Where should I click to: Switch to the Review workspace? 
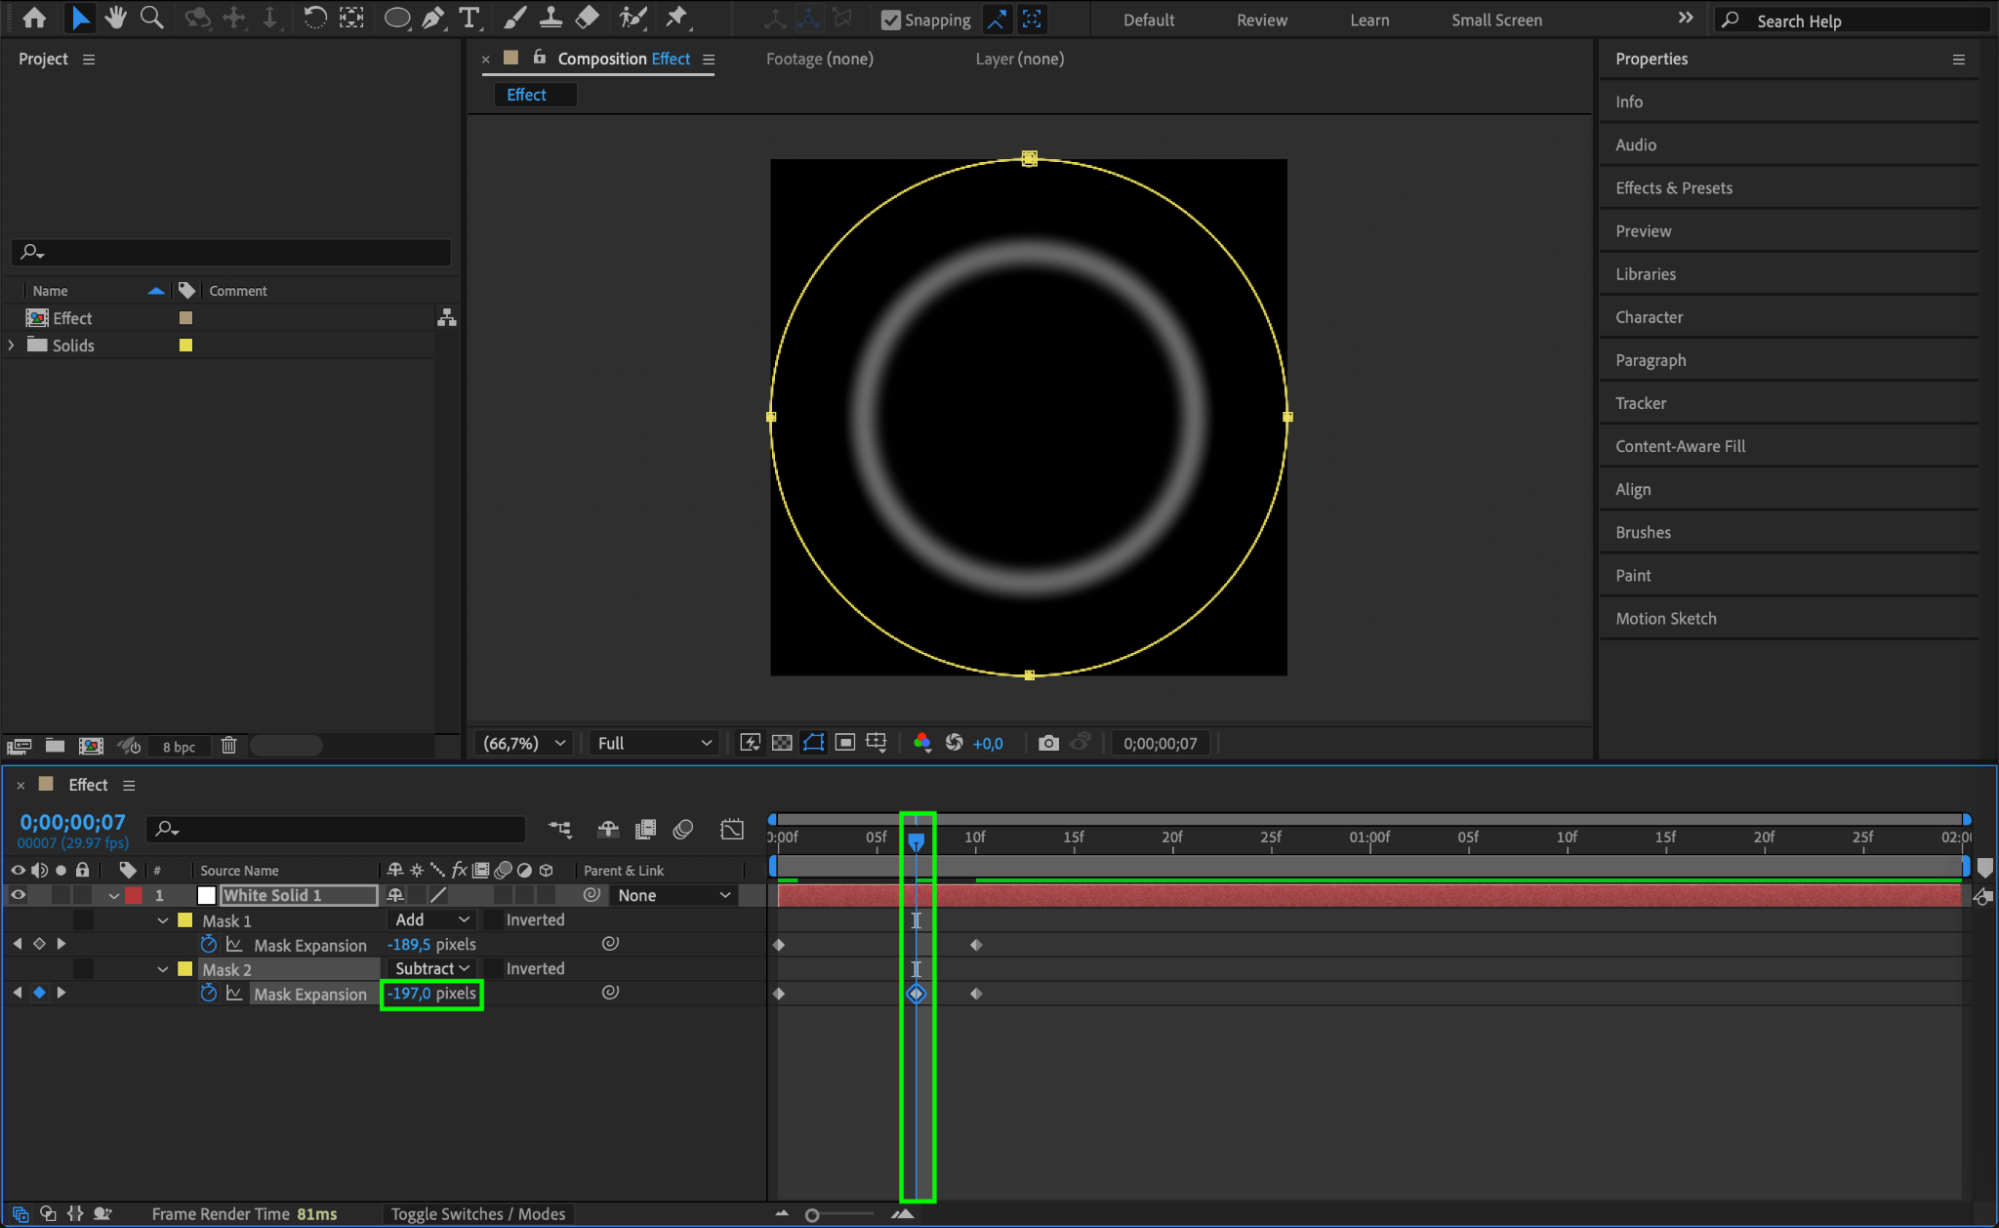point(1261,20)
